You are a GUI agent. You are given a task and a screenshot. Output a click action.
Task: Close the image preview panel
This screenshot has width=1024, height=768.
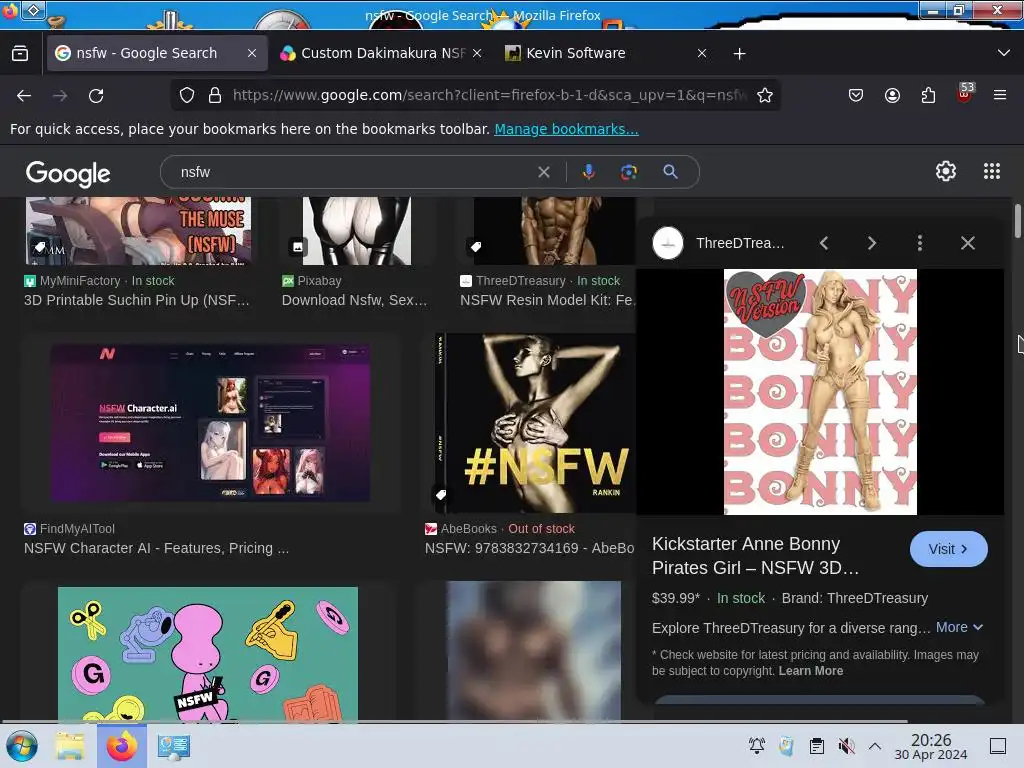(968, 243)
